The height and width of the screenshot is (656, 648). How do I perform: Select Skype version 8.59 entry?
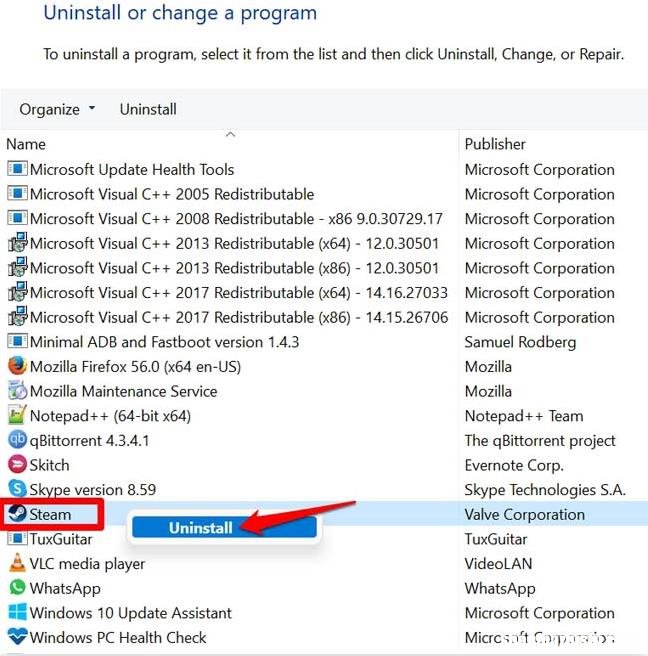(92, 490)
